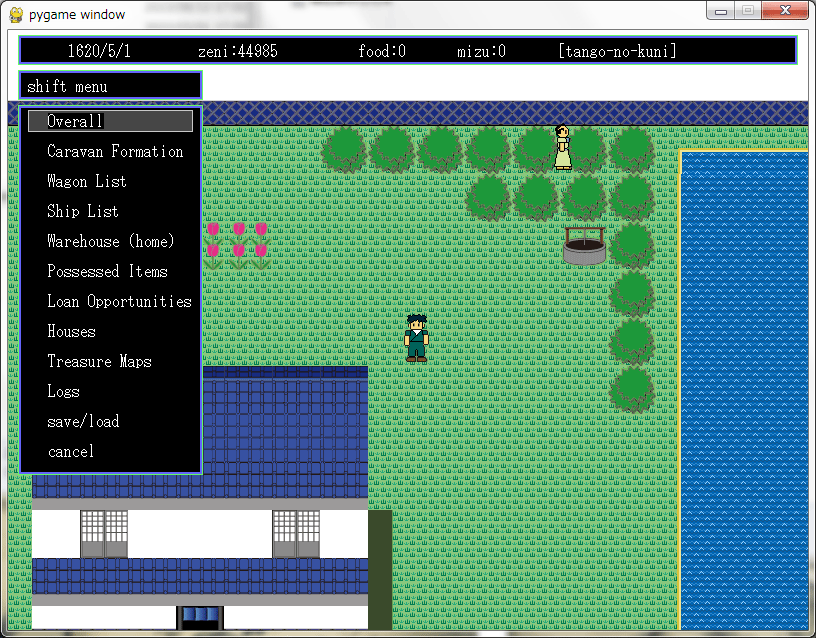816x638 pixels.
Task: Click the pygame snake icon in title bar
Action: click(x=16, y=15)
